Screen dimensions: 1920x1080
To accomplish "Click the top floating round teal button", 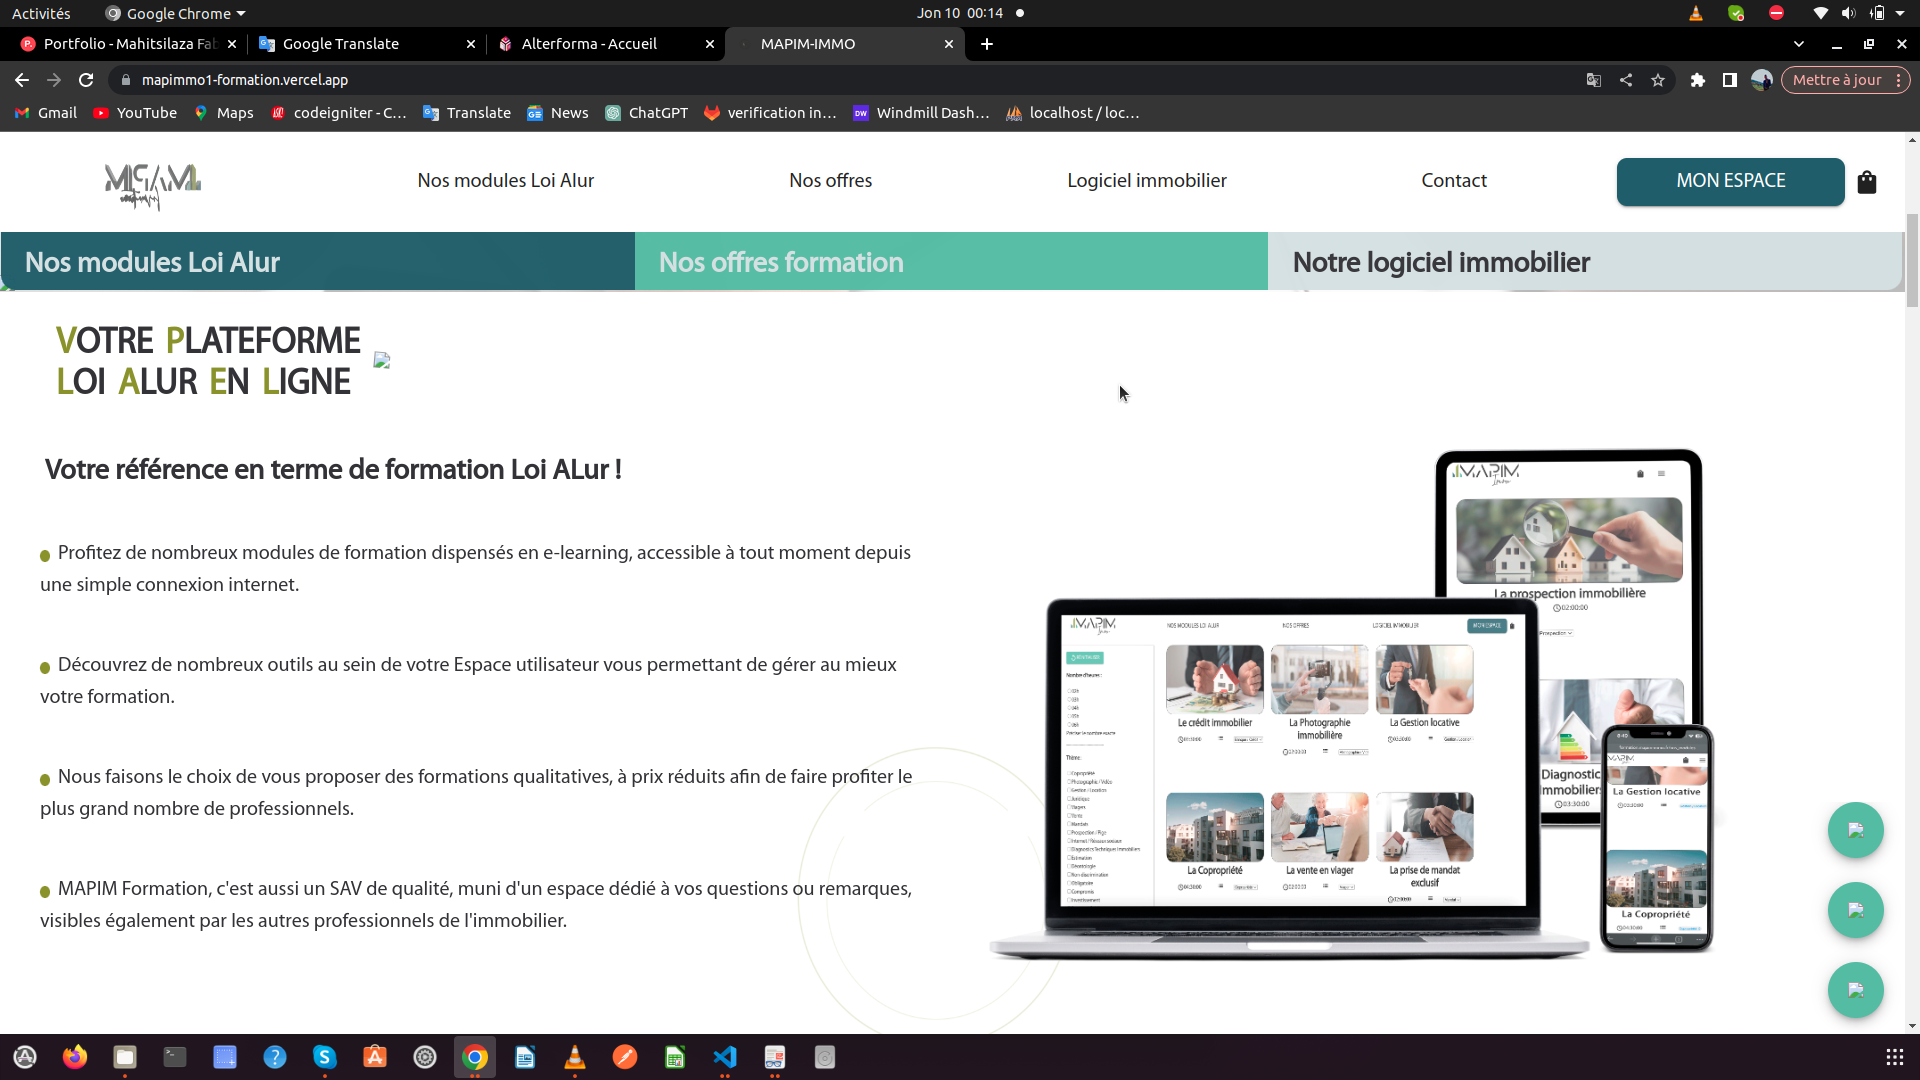I will tap(1856, 830).
